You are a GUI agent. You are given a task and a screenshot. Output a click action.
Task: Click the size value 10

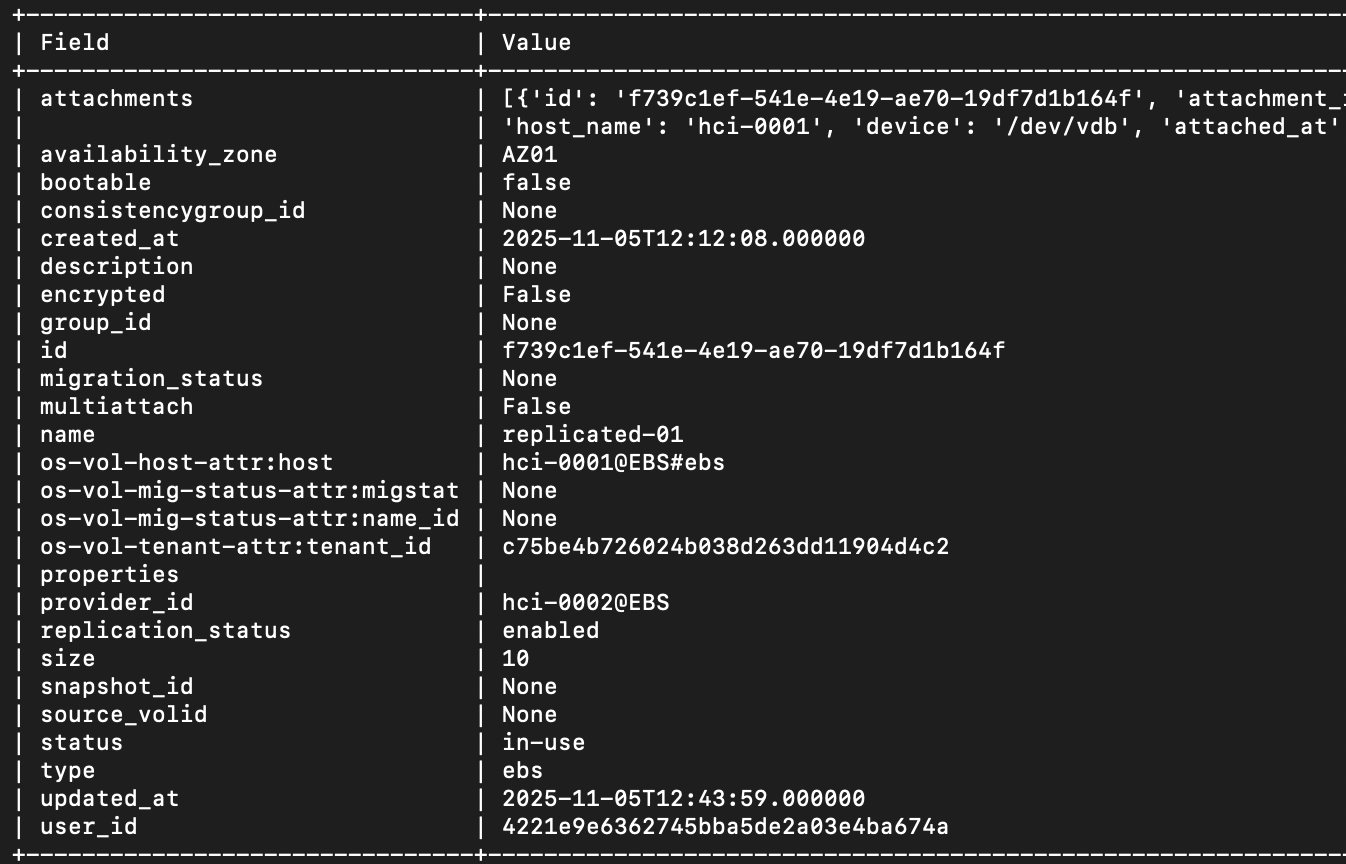(x=515, y=659)
